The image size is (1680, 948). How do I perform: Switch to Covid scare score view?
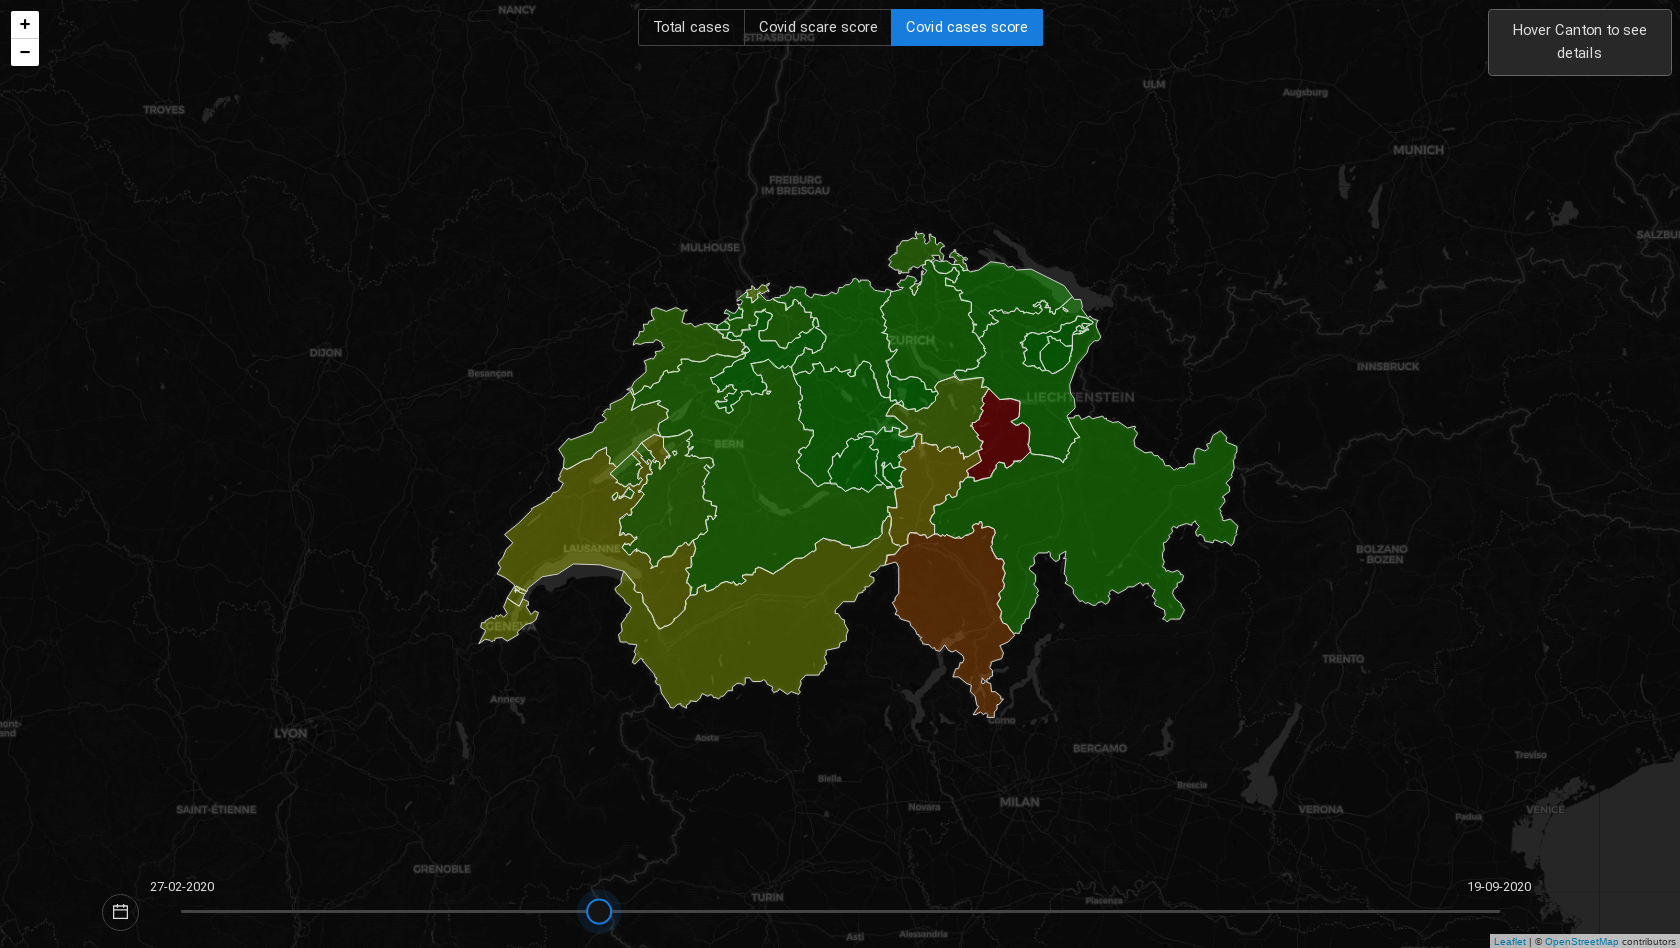click(x=818, y=27)
